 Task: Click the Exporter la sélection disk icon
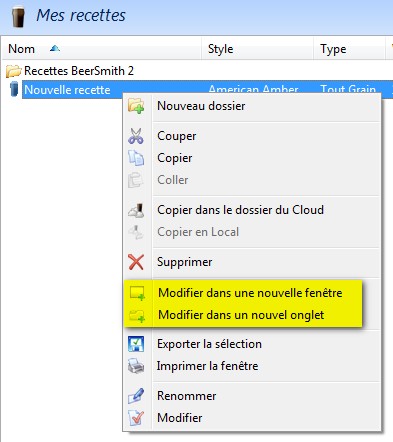pos(136,344)
